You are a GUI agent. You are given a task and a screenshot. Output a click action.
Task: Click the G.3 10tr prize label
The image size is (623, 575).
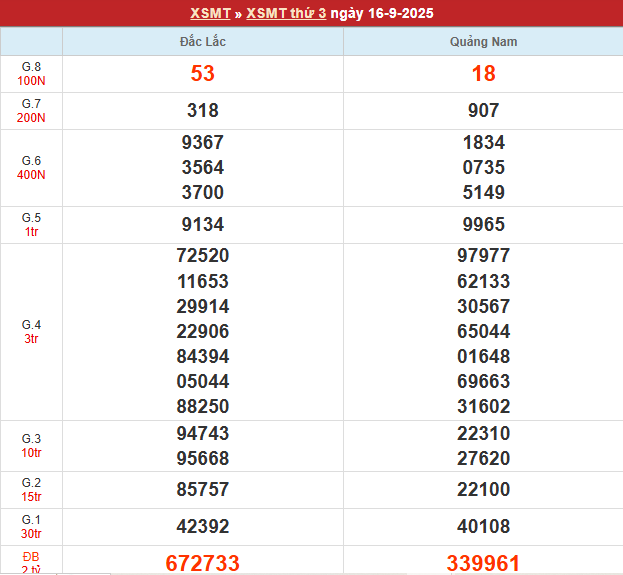(31, 446)
